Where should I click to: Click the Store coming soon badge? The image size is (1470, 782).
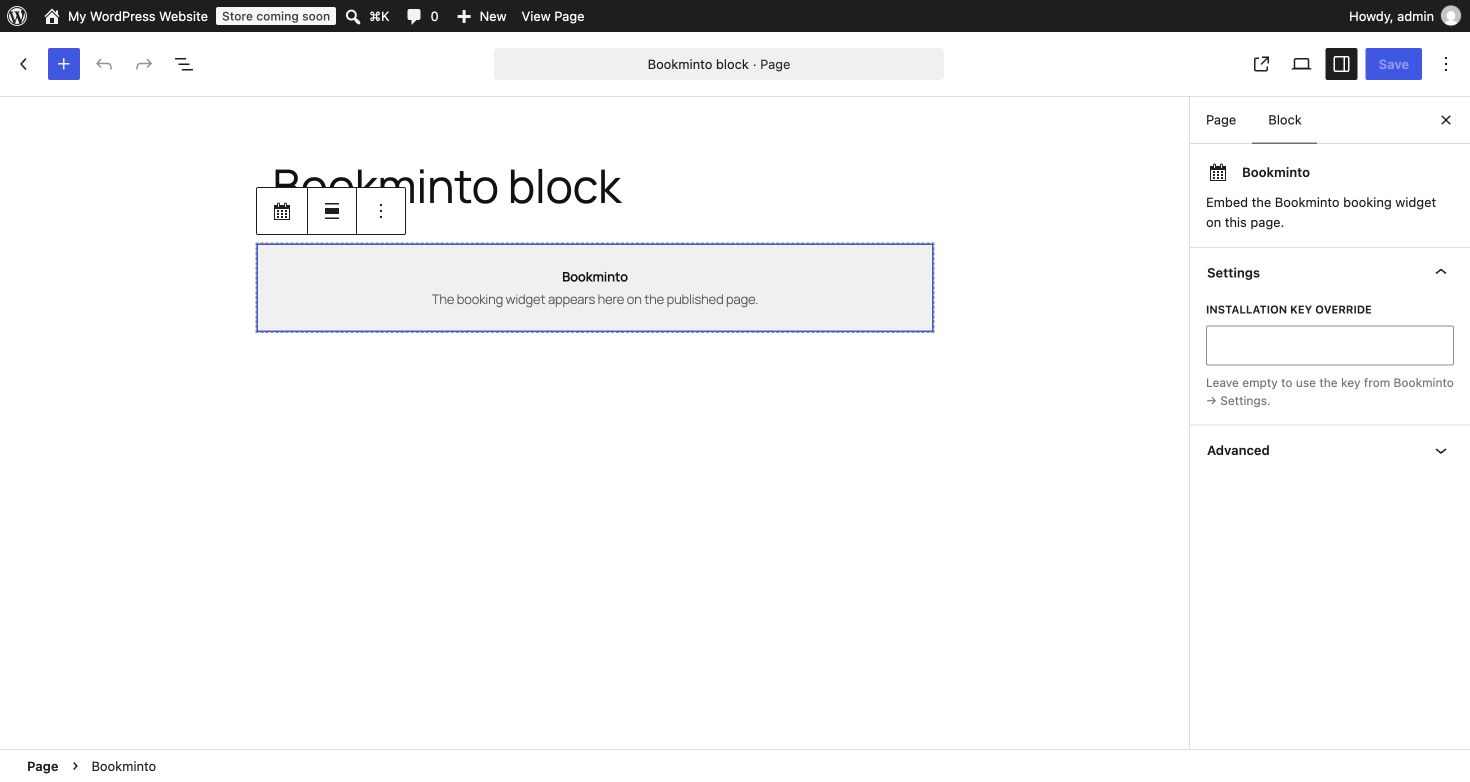coord(276,16)
